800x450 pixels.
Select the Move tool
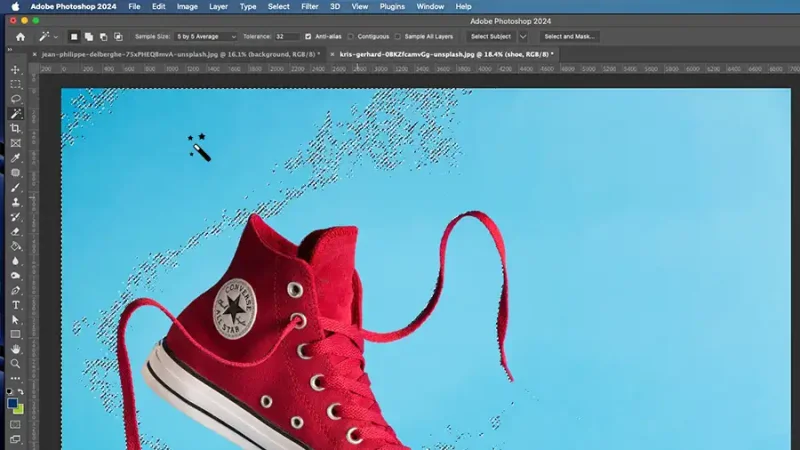click(16, 70)
